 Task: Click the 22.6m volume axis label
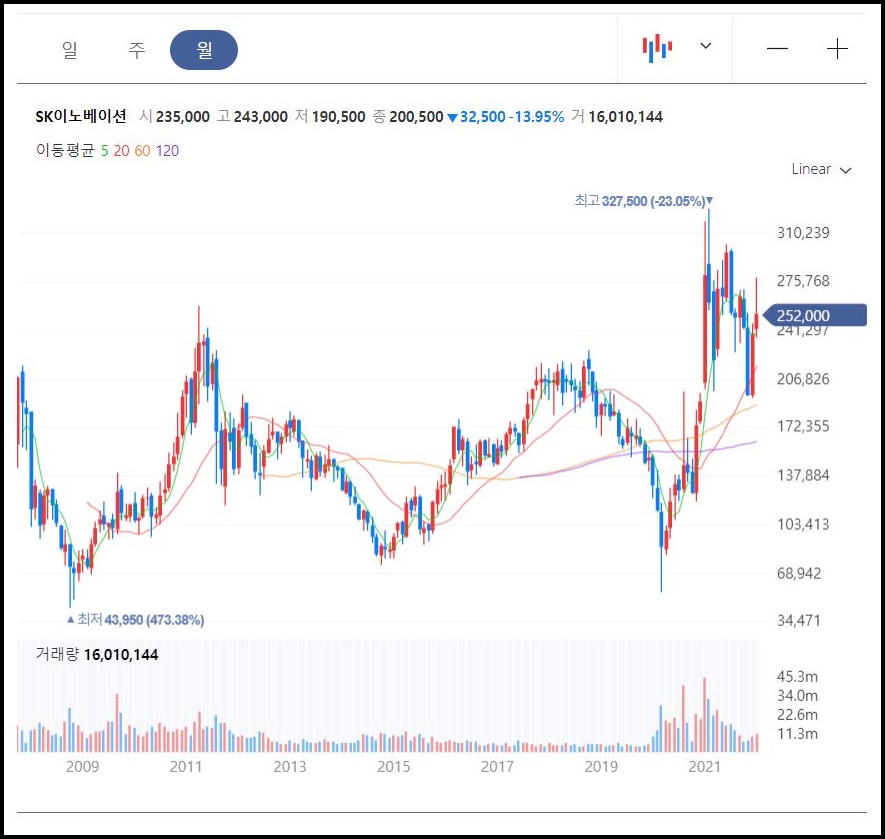pos(797,715)
